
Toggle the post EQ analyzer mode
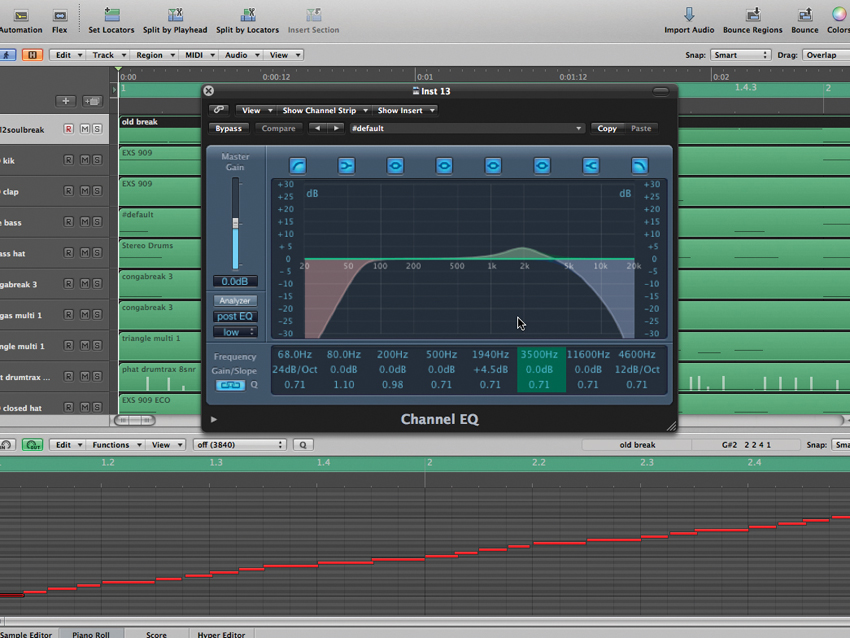click(235, 316)
